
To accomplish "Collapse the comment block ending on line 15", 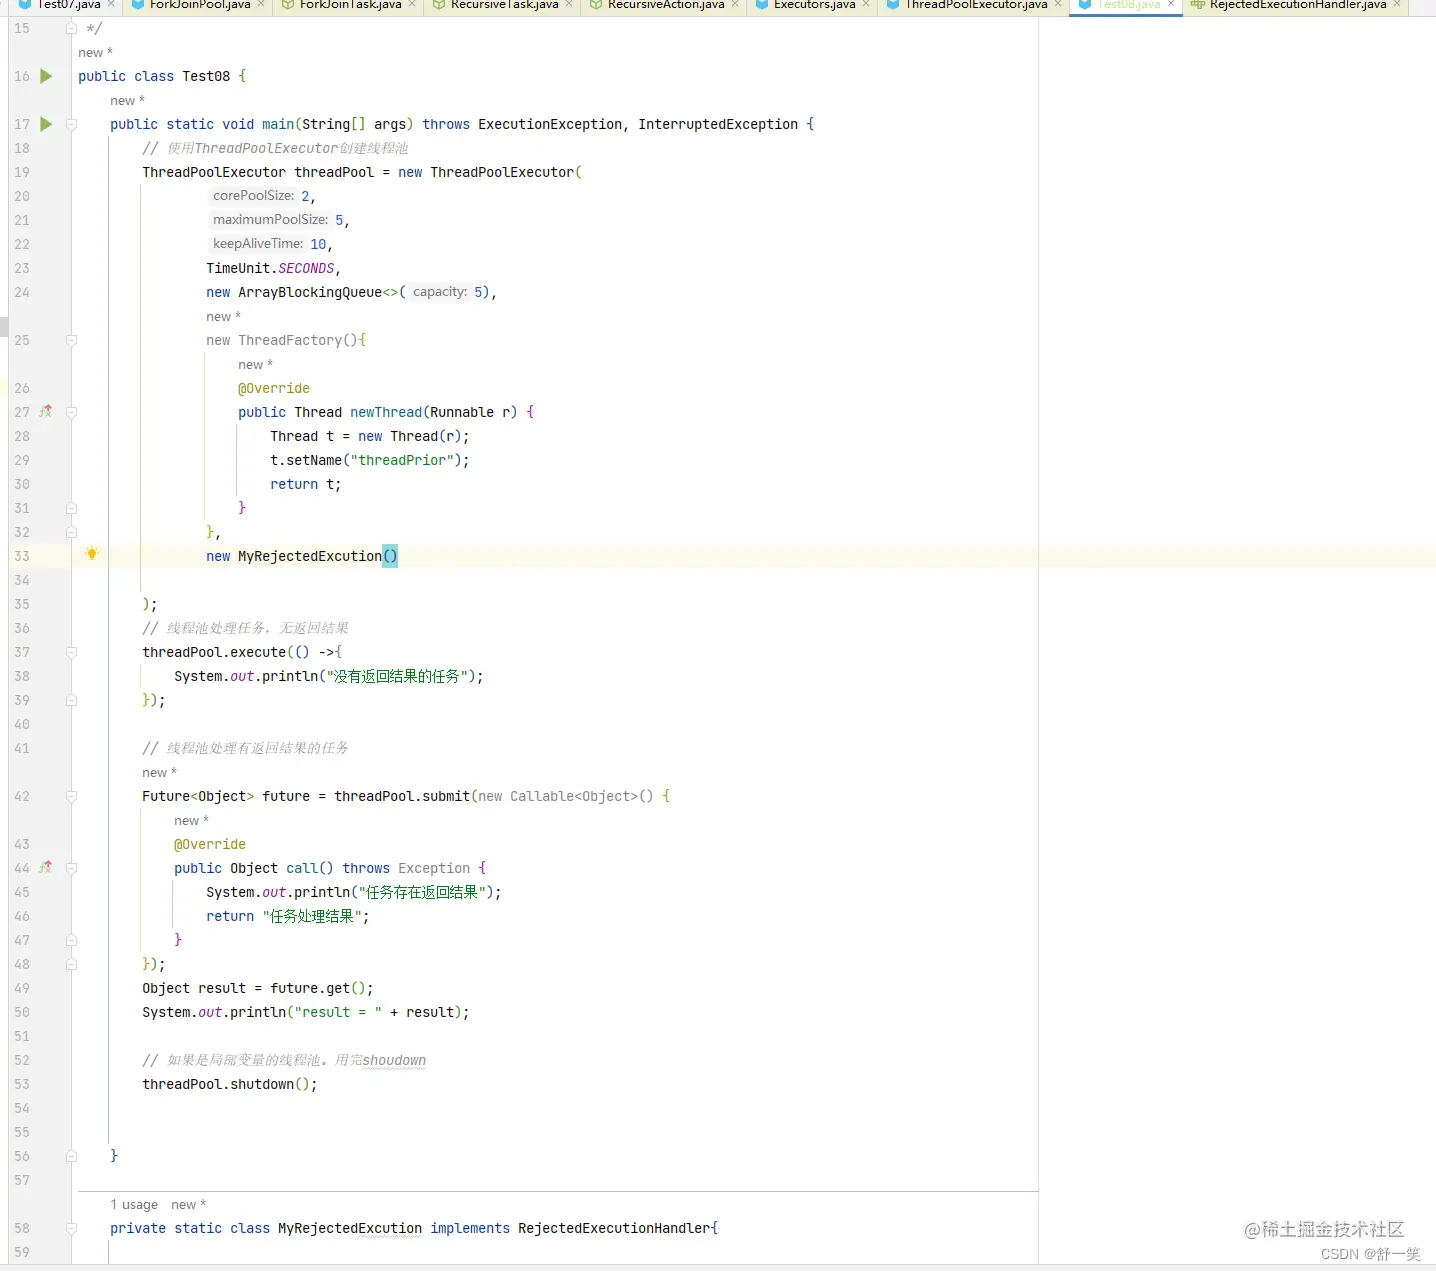I will pos(71,28).
